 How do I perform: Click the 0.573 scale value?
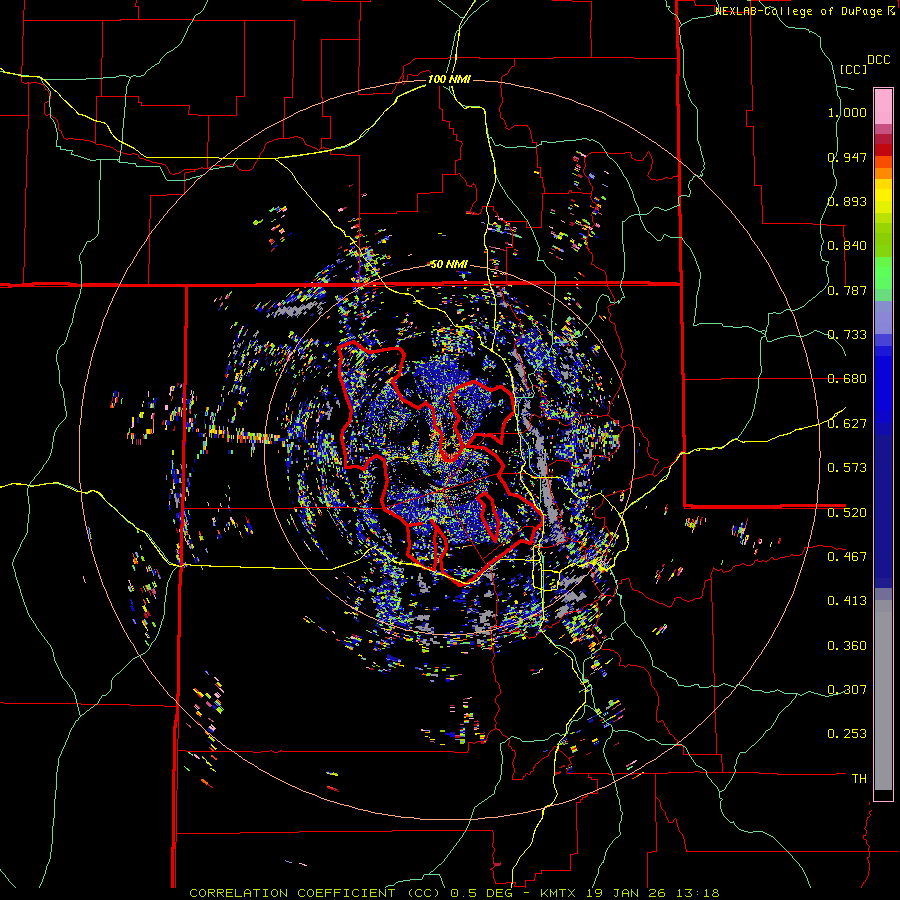(x=847, y=468)
